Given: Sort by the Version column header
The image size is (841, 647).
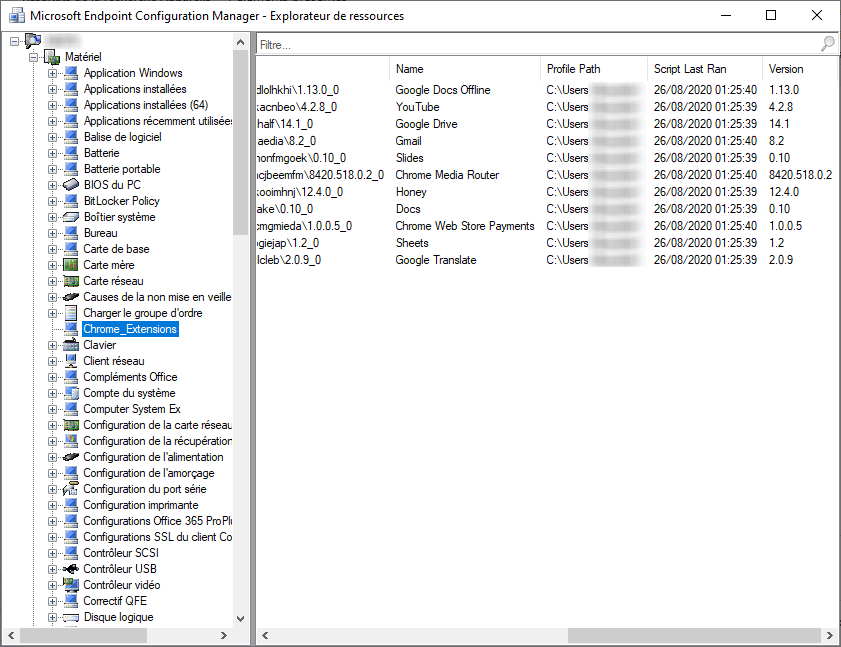Looking at the screenshot, I should click(799, 69).
